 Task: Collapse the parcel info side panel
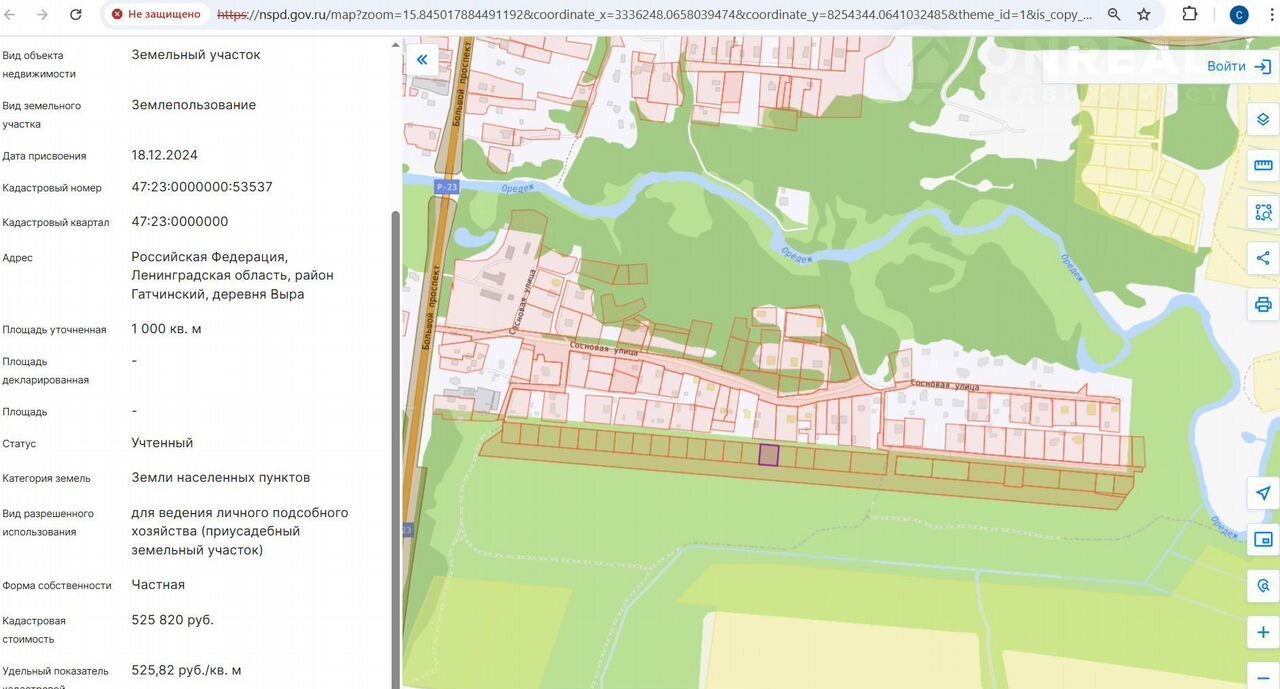(422, 60)
